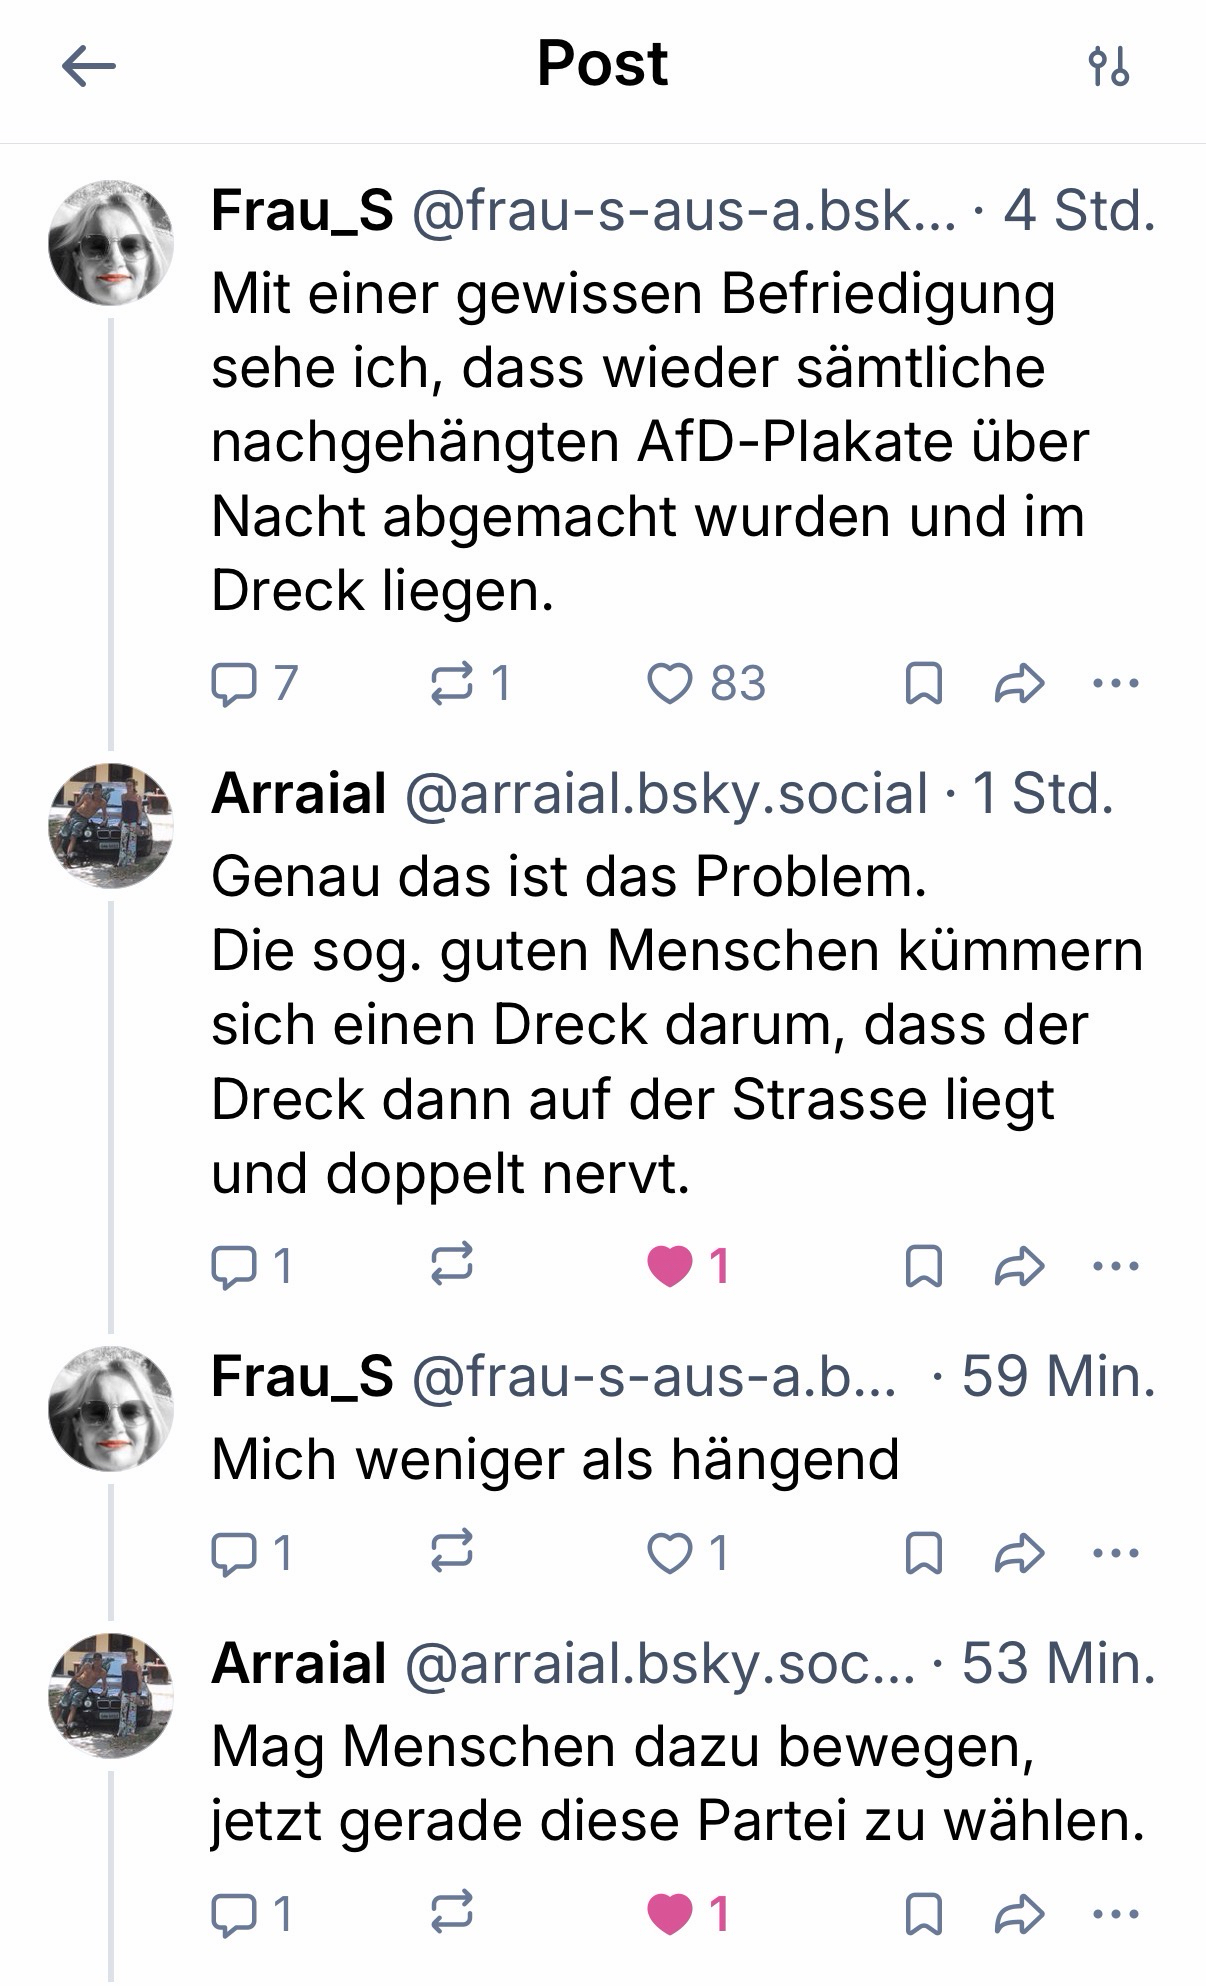Open more options on Frau_S's first post
The height and width of the screenshot is (1986, 1206).
[x=1116, y=684]
